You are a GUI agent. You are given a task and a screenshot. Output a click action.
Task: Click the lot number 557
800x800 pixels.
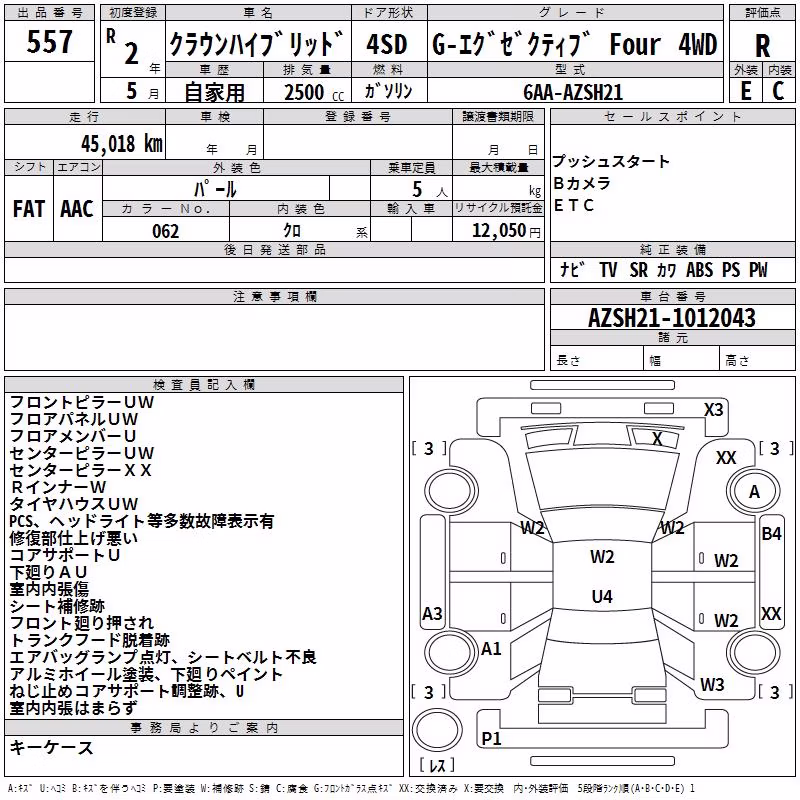click(49, 42)
